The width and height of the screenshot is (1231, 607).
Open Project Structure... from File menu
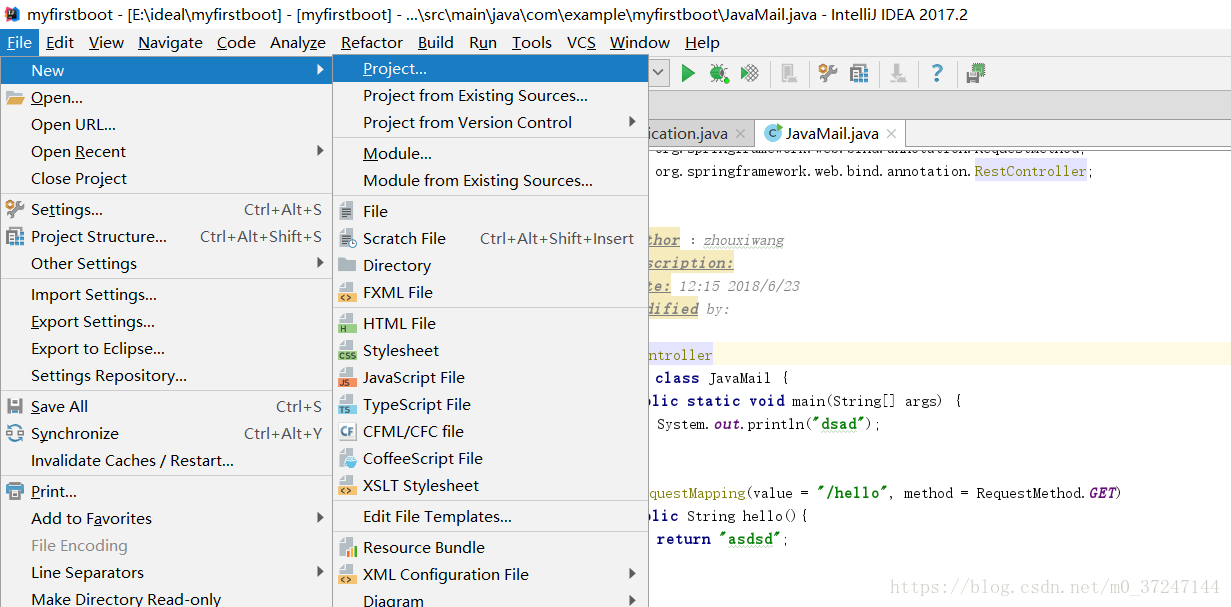(x=166, y=237)
